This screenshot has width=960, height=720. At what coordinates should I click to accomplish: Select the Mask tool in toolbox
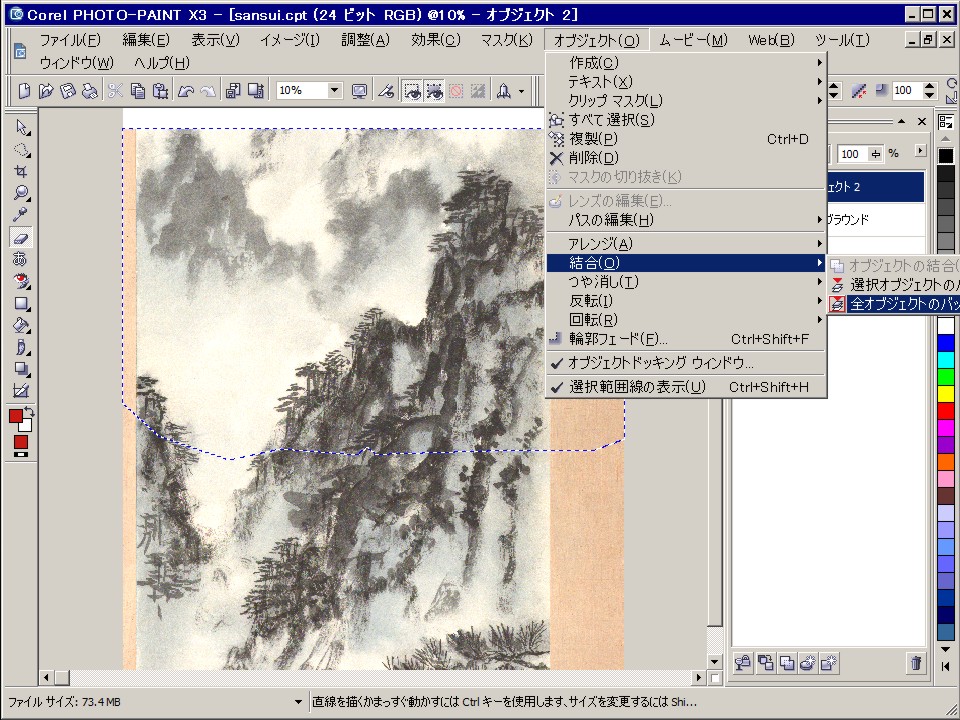(21, 149)
